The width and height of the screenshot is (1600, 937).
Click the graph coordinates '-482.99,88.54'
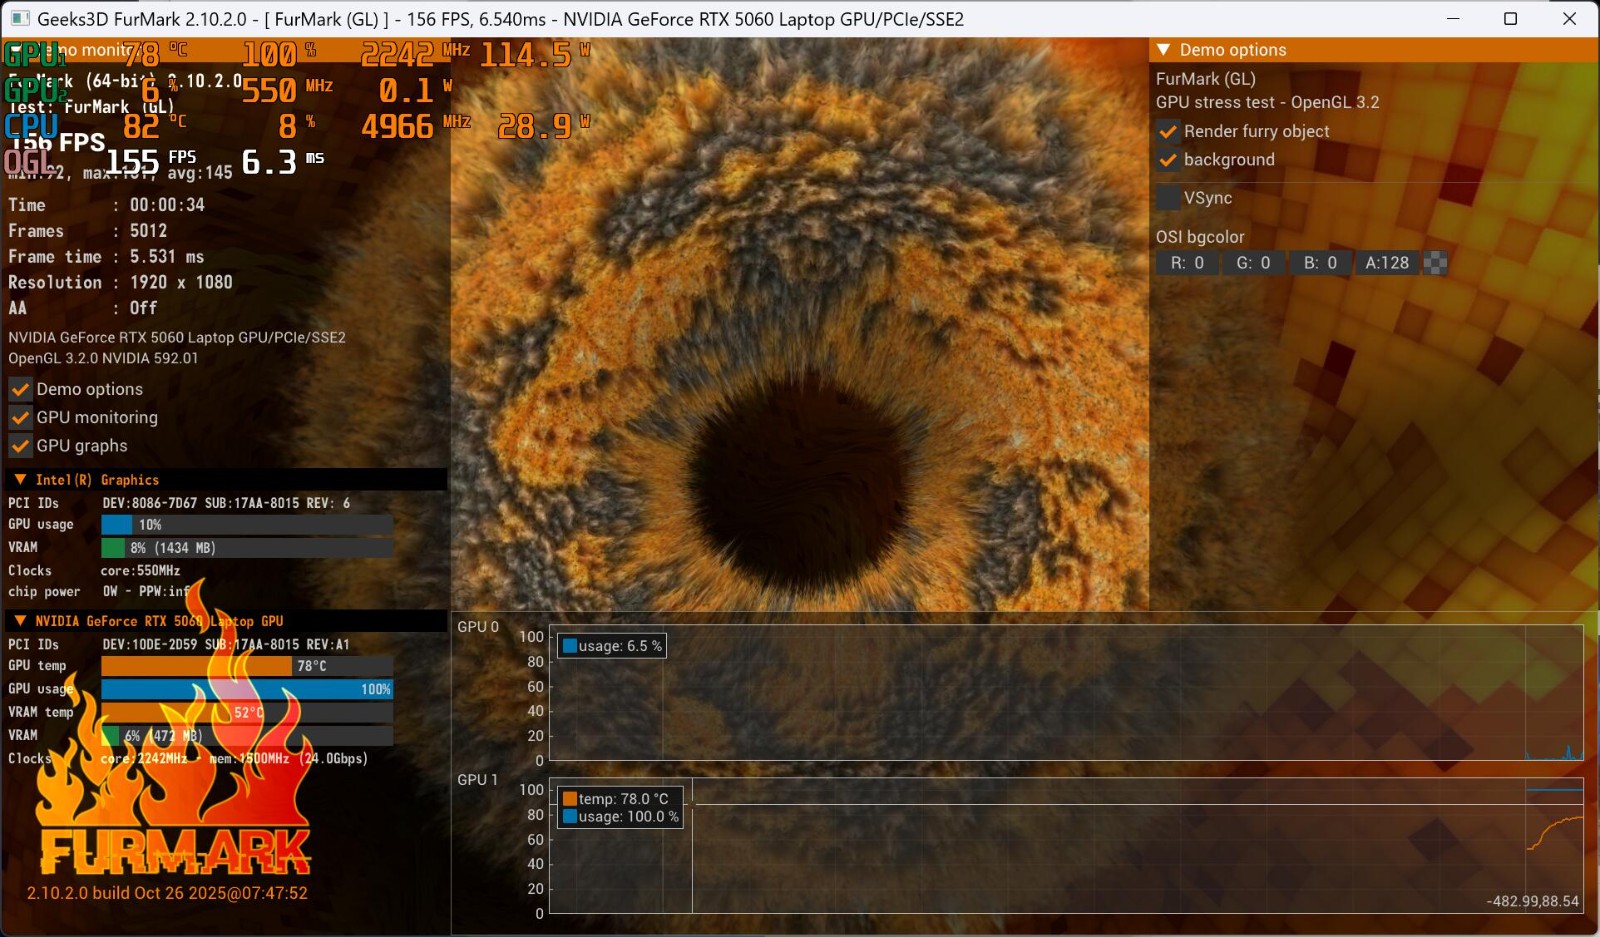click(1533, 901)
